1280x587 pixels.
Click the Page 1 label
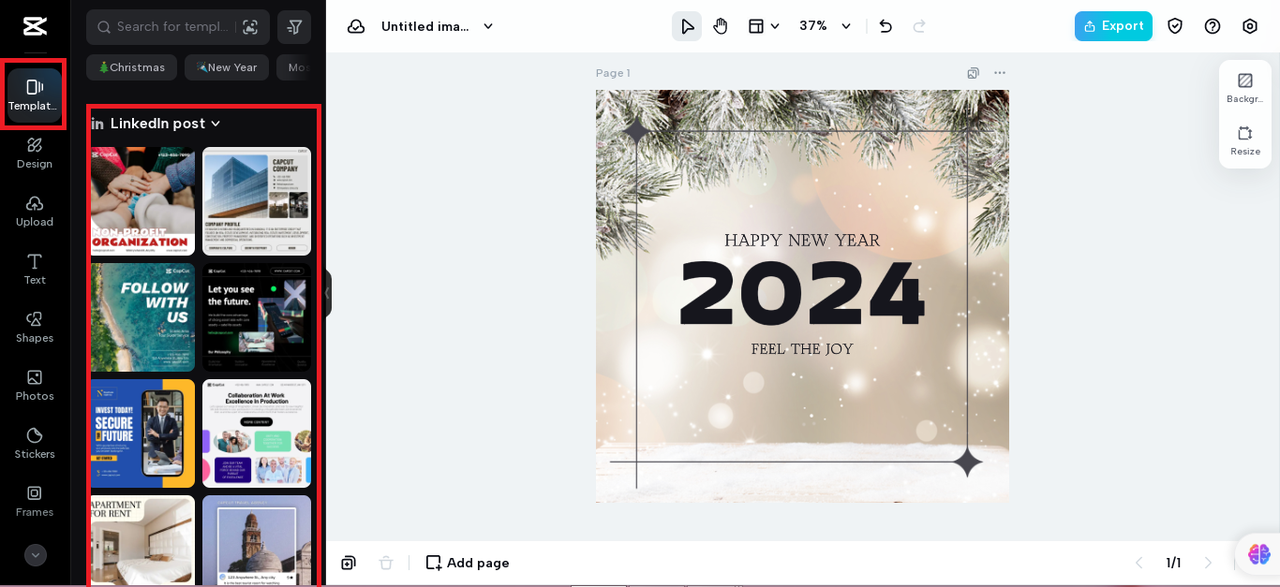tap(613, 73)
